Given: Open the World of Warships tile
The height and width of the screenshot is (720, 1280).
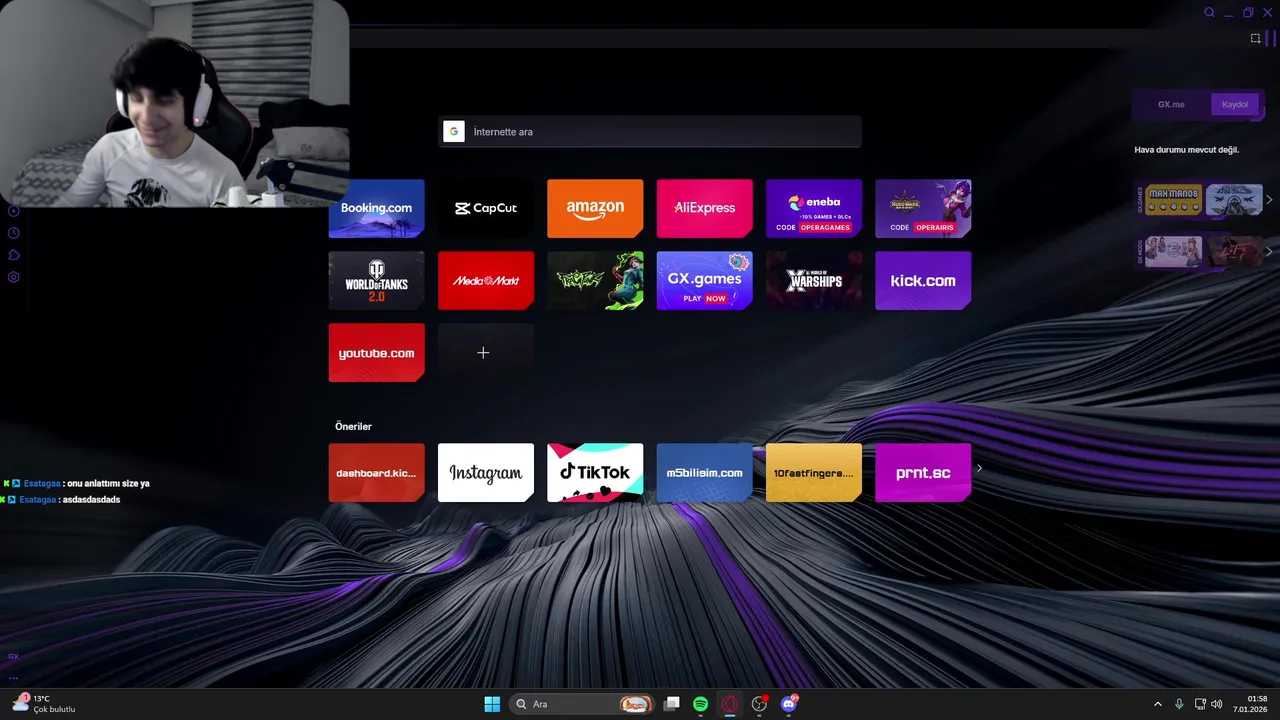Looking at the screenshot, I should point(814,280).
